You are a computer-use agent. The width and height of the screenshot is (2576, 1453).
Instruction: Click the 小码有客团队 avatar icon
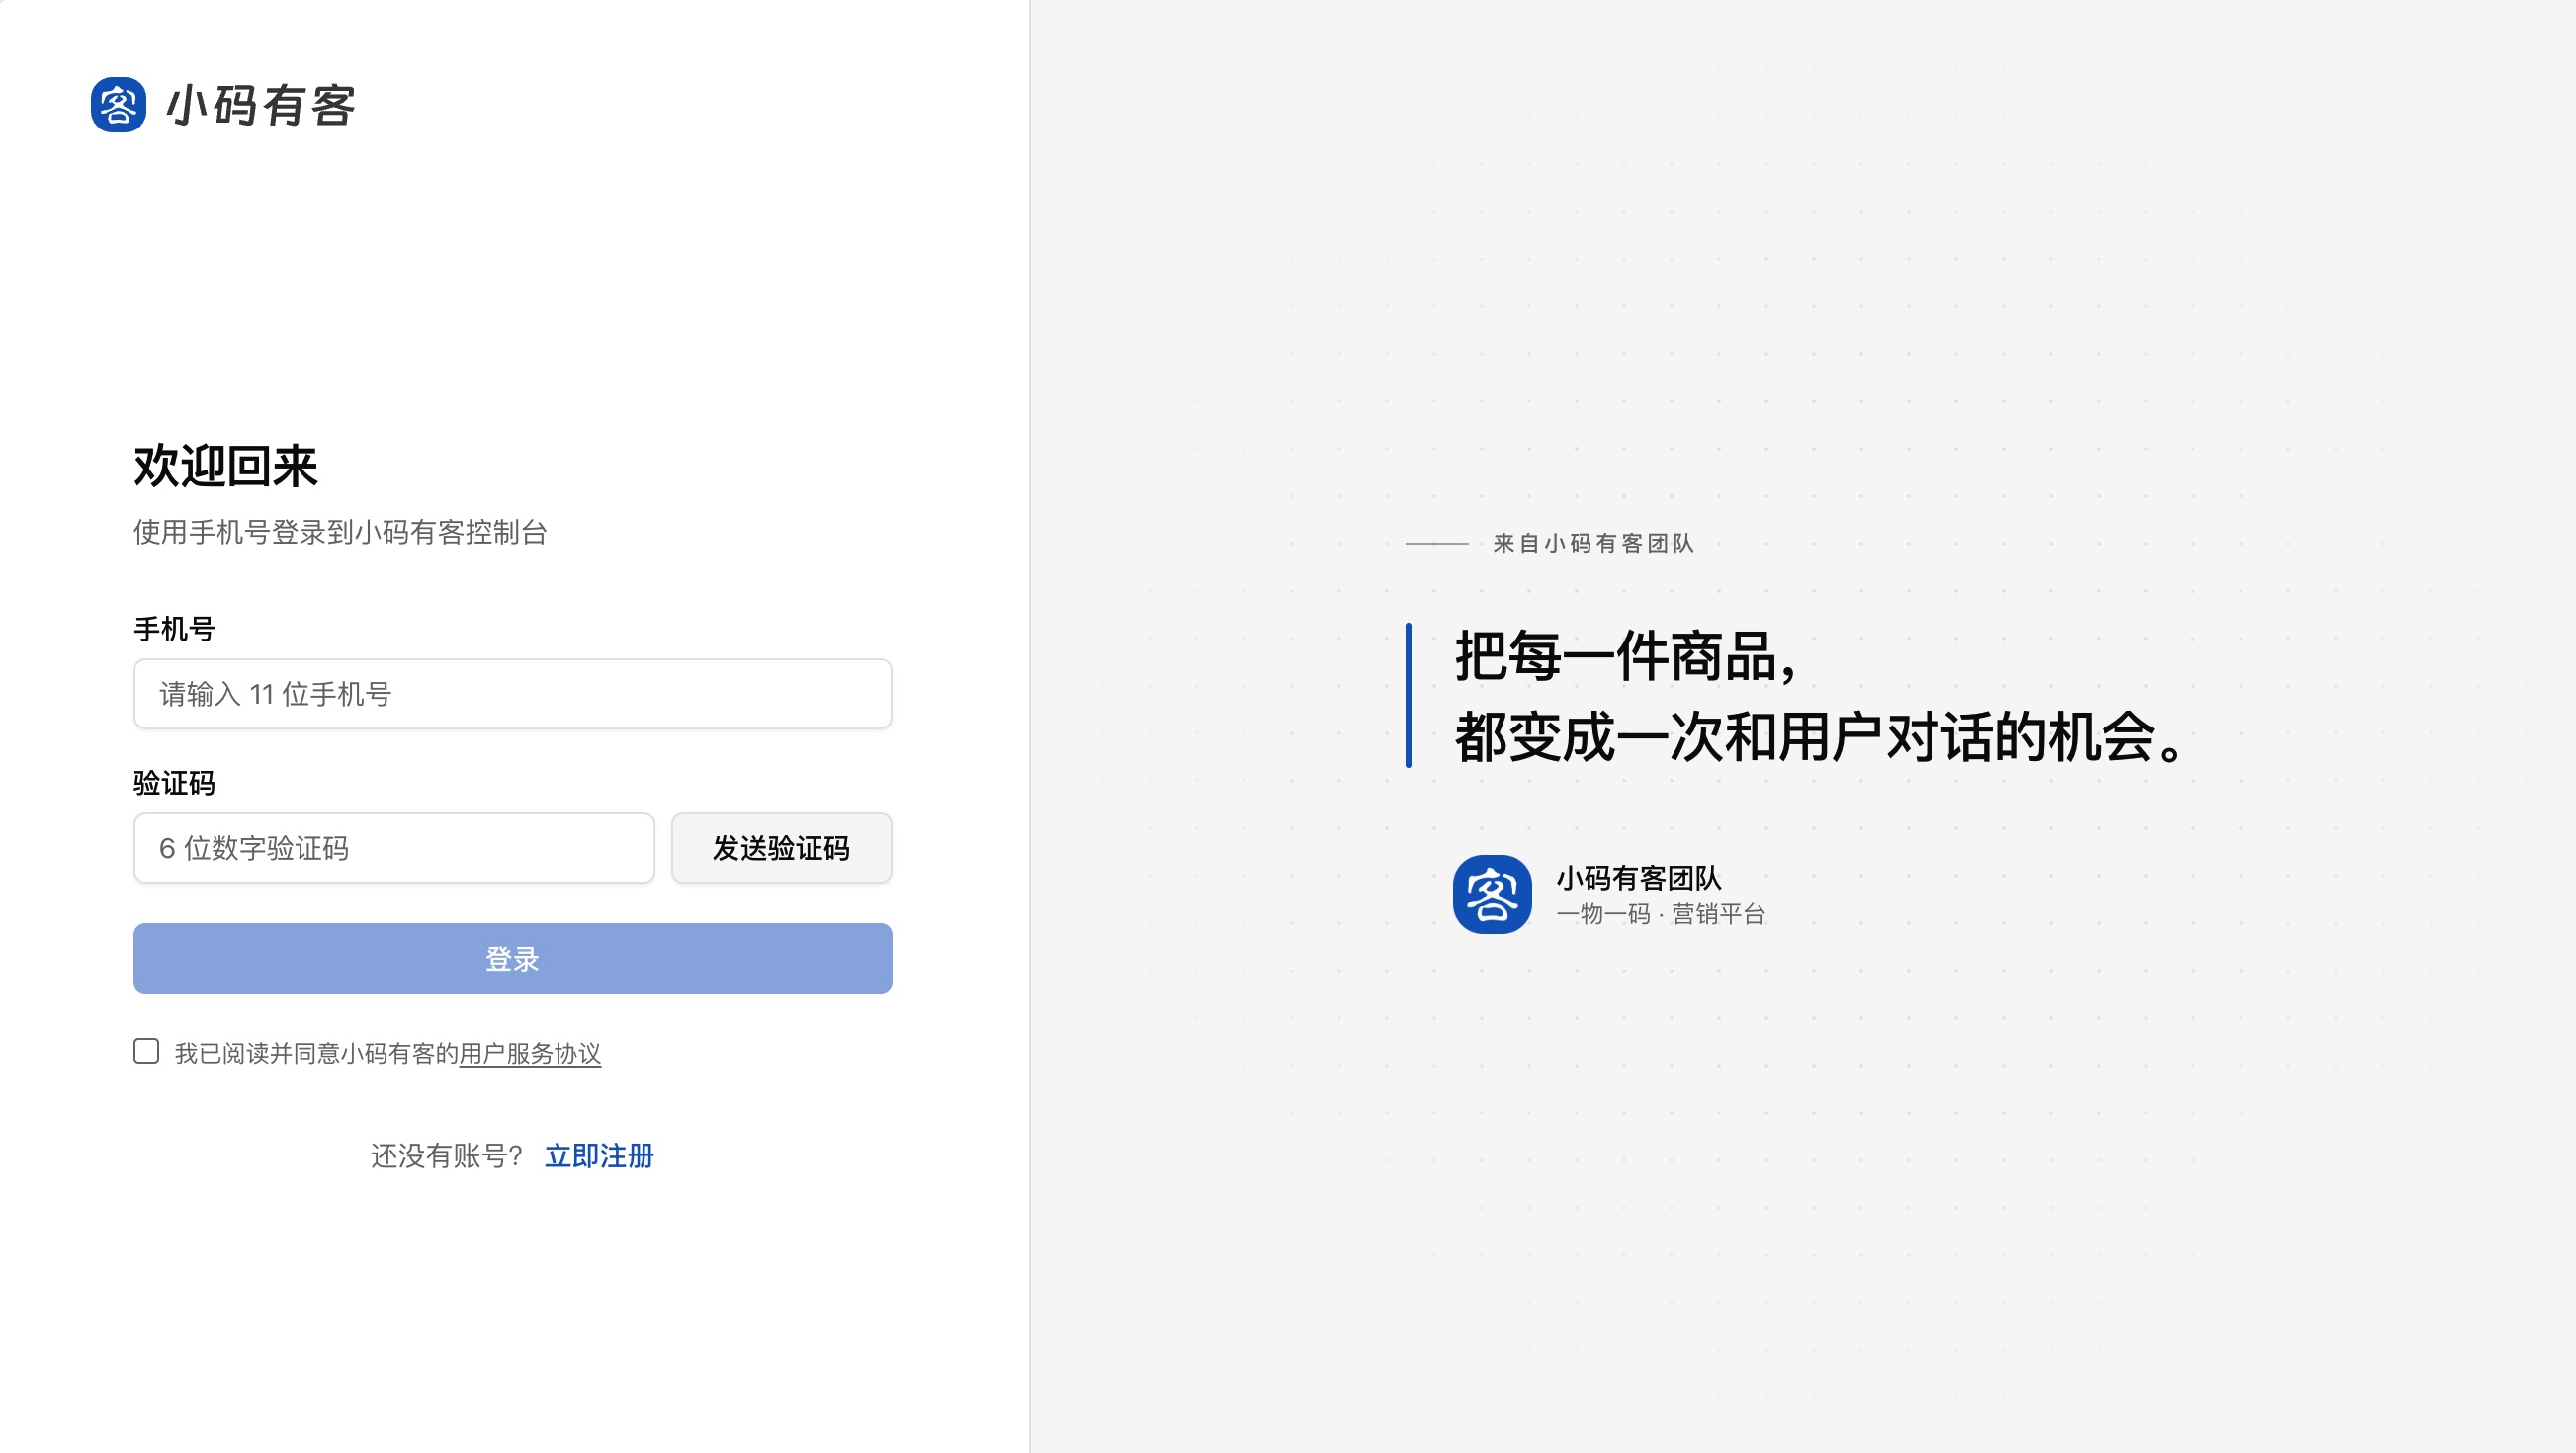pyautogui.click(x=1492, y=894)
